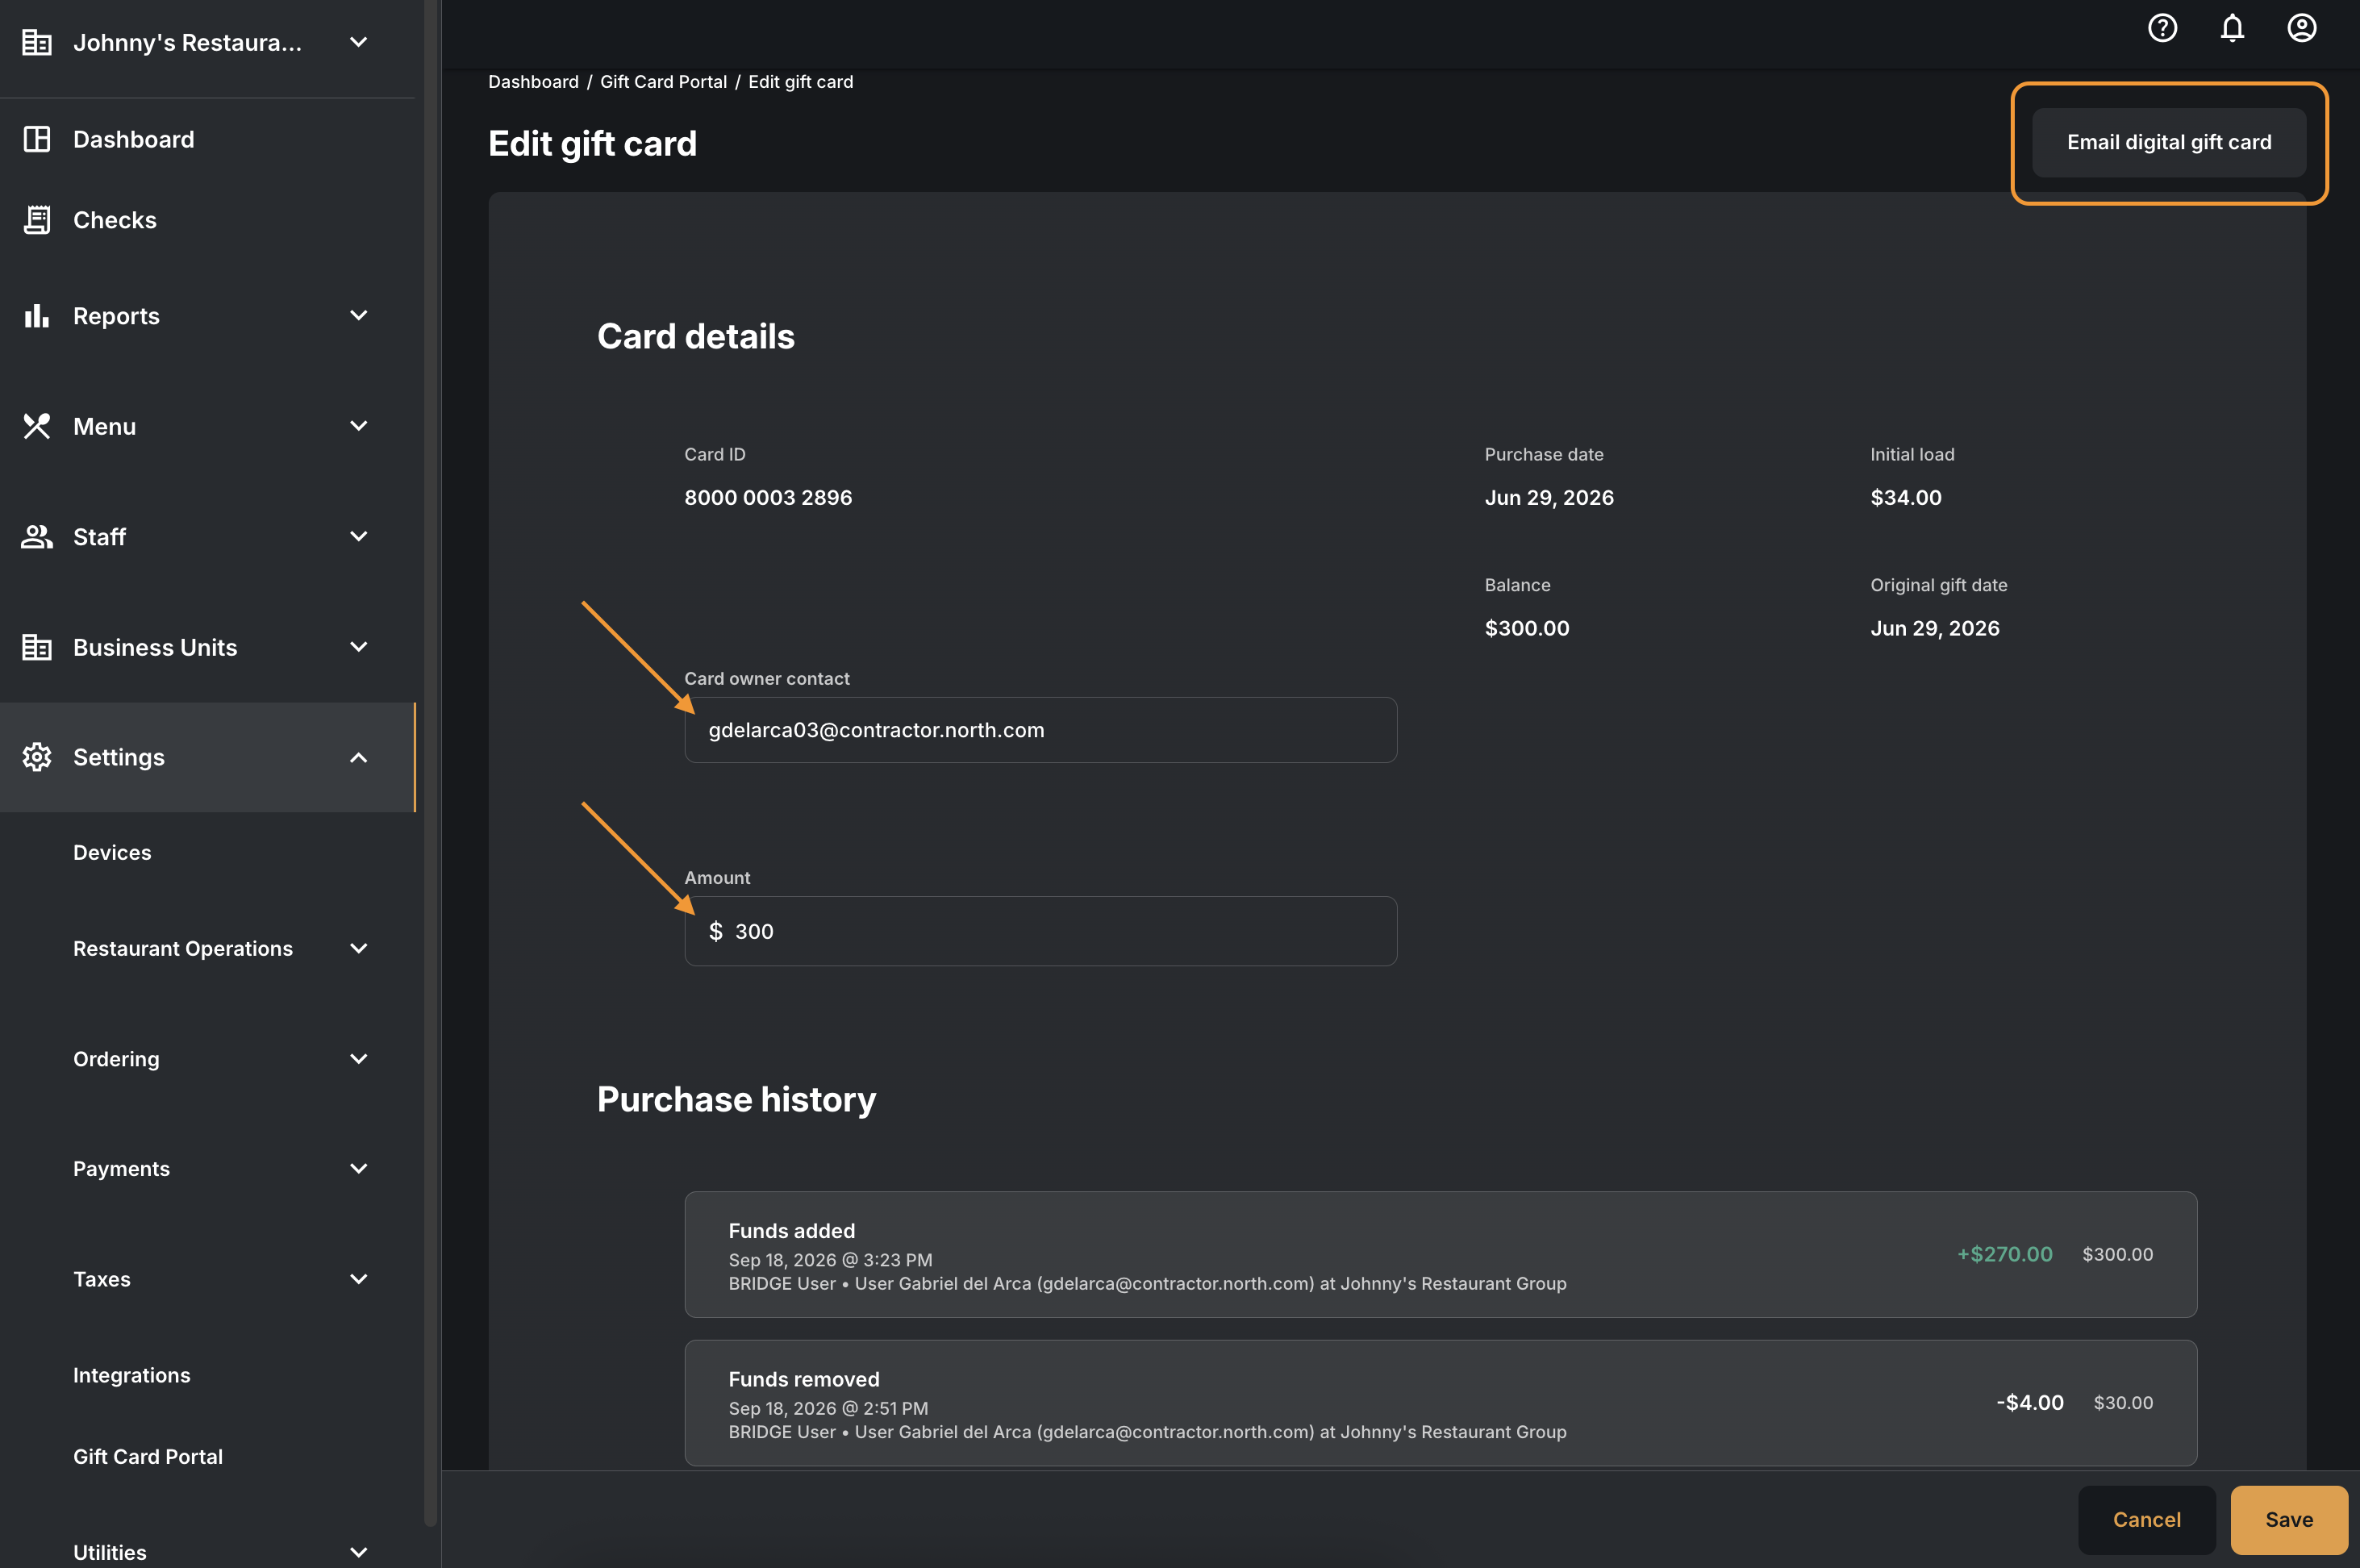The width and height of the screenshot is (2360, 1568).
Task: Click the Cancel button
Action: (x=2147, y=1520)
